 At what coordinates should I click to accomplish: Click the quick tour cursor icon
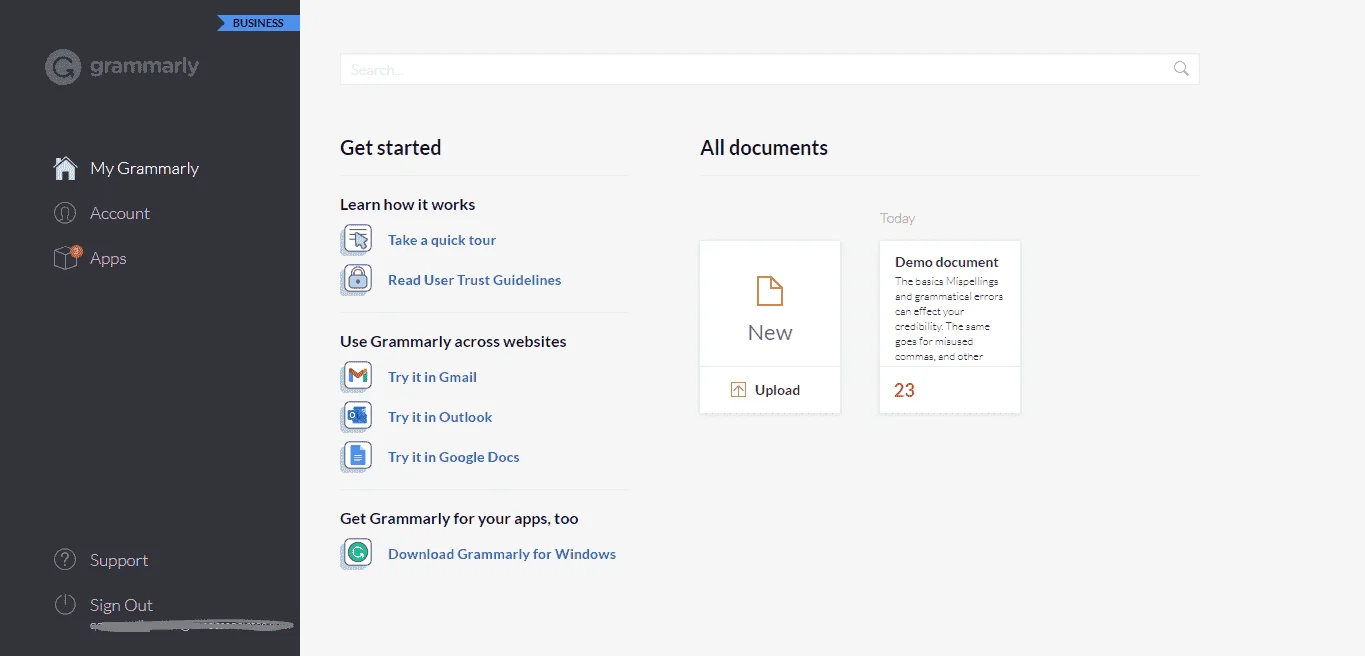point(357,240)
